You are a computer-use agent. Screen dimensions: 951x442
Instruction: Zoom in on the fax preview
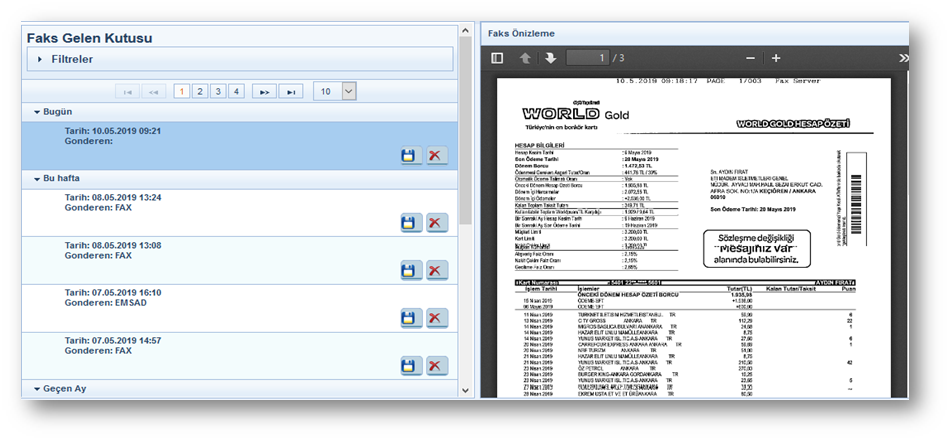coord(776,58)
